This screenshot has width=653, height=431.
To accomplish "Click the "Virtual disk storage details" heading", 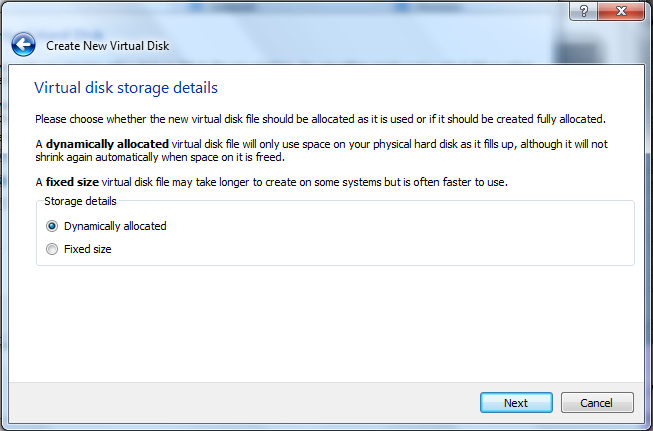I will (x=126, y=88).
